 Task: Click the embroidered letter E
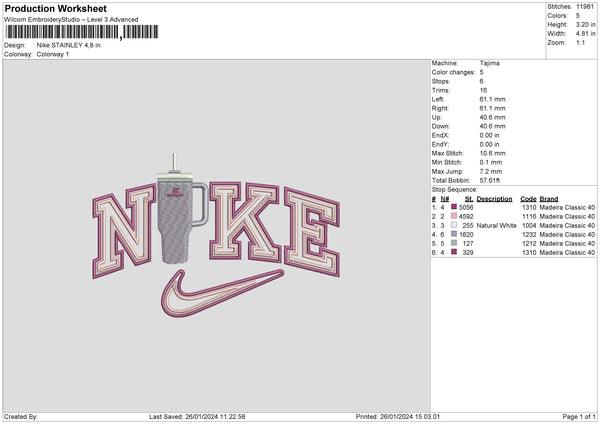[x=312, y=232]
